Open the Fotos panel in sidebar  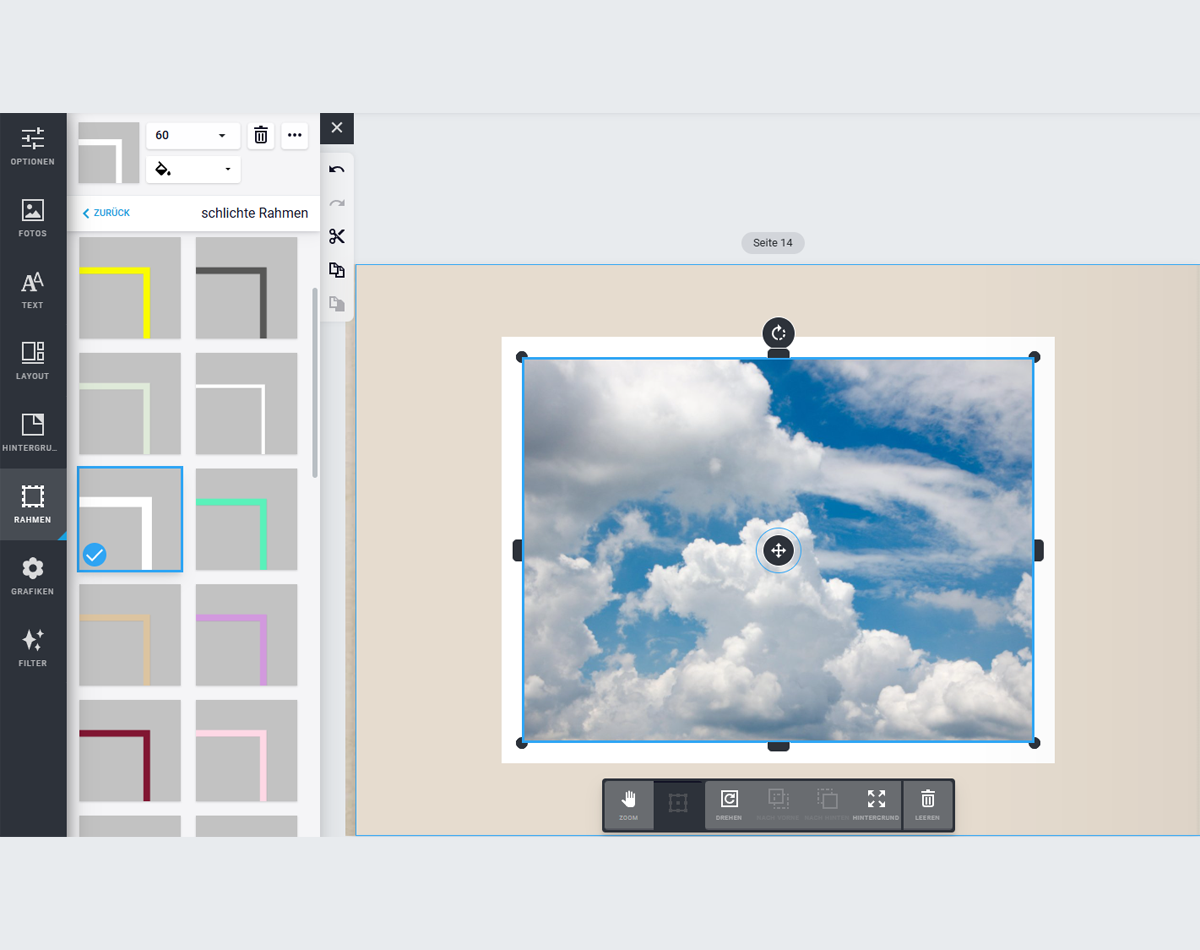pyautogui.click(x=33, y=218)
